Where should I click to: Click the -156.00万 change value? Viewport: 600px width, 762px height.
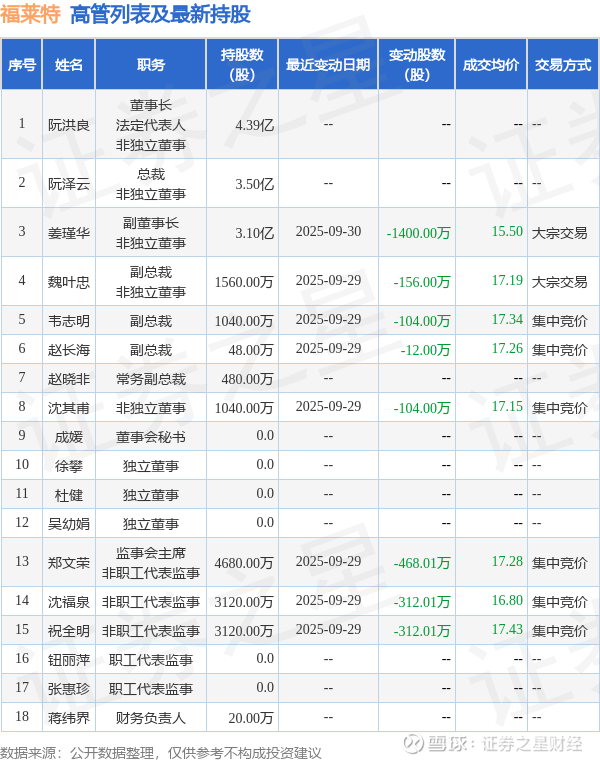[422, 282]
